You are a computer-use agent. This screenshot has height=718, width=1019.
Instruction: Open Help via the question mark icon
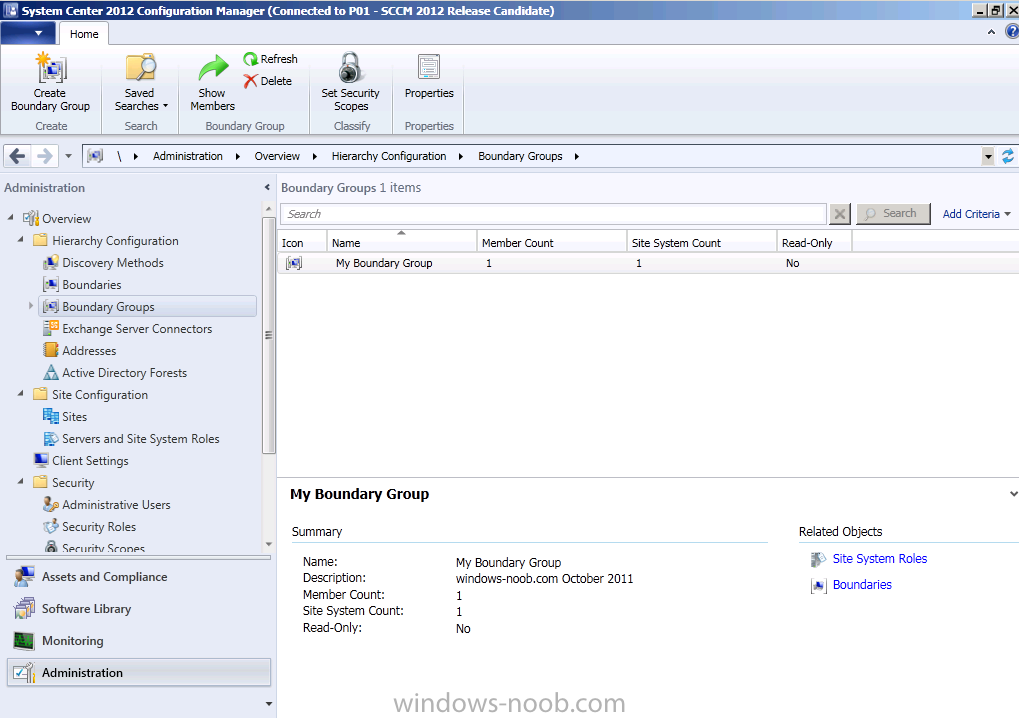[x=1012, y=32]
